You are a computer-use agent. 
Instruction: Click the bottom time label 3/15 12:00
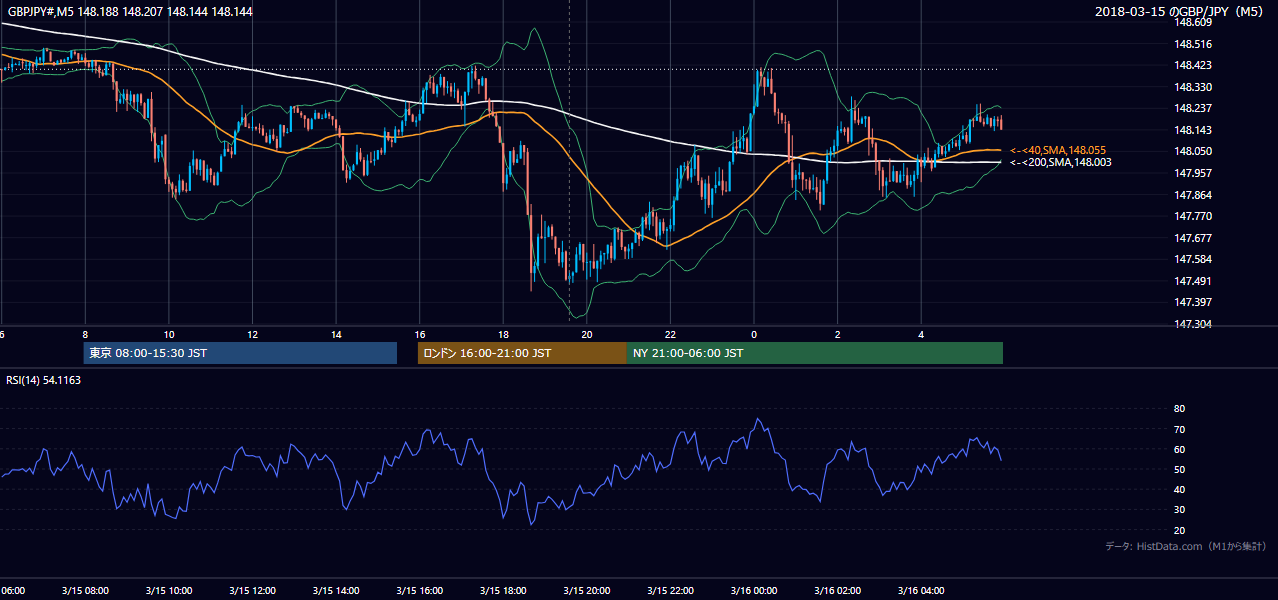(x=252, y=591)
